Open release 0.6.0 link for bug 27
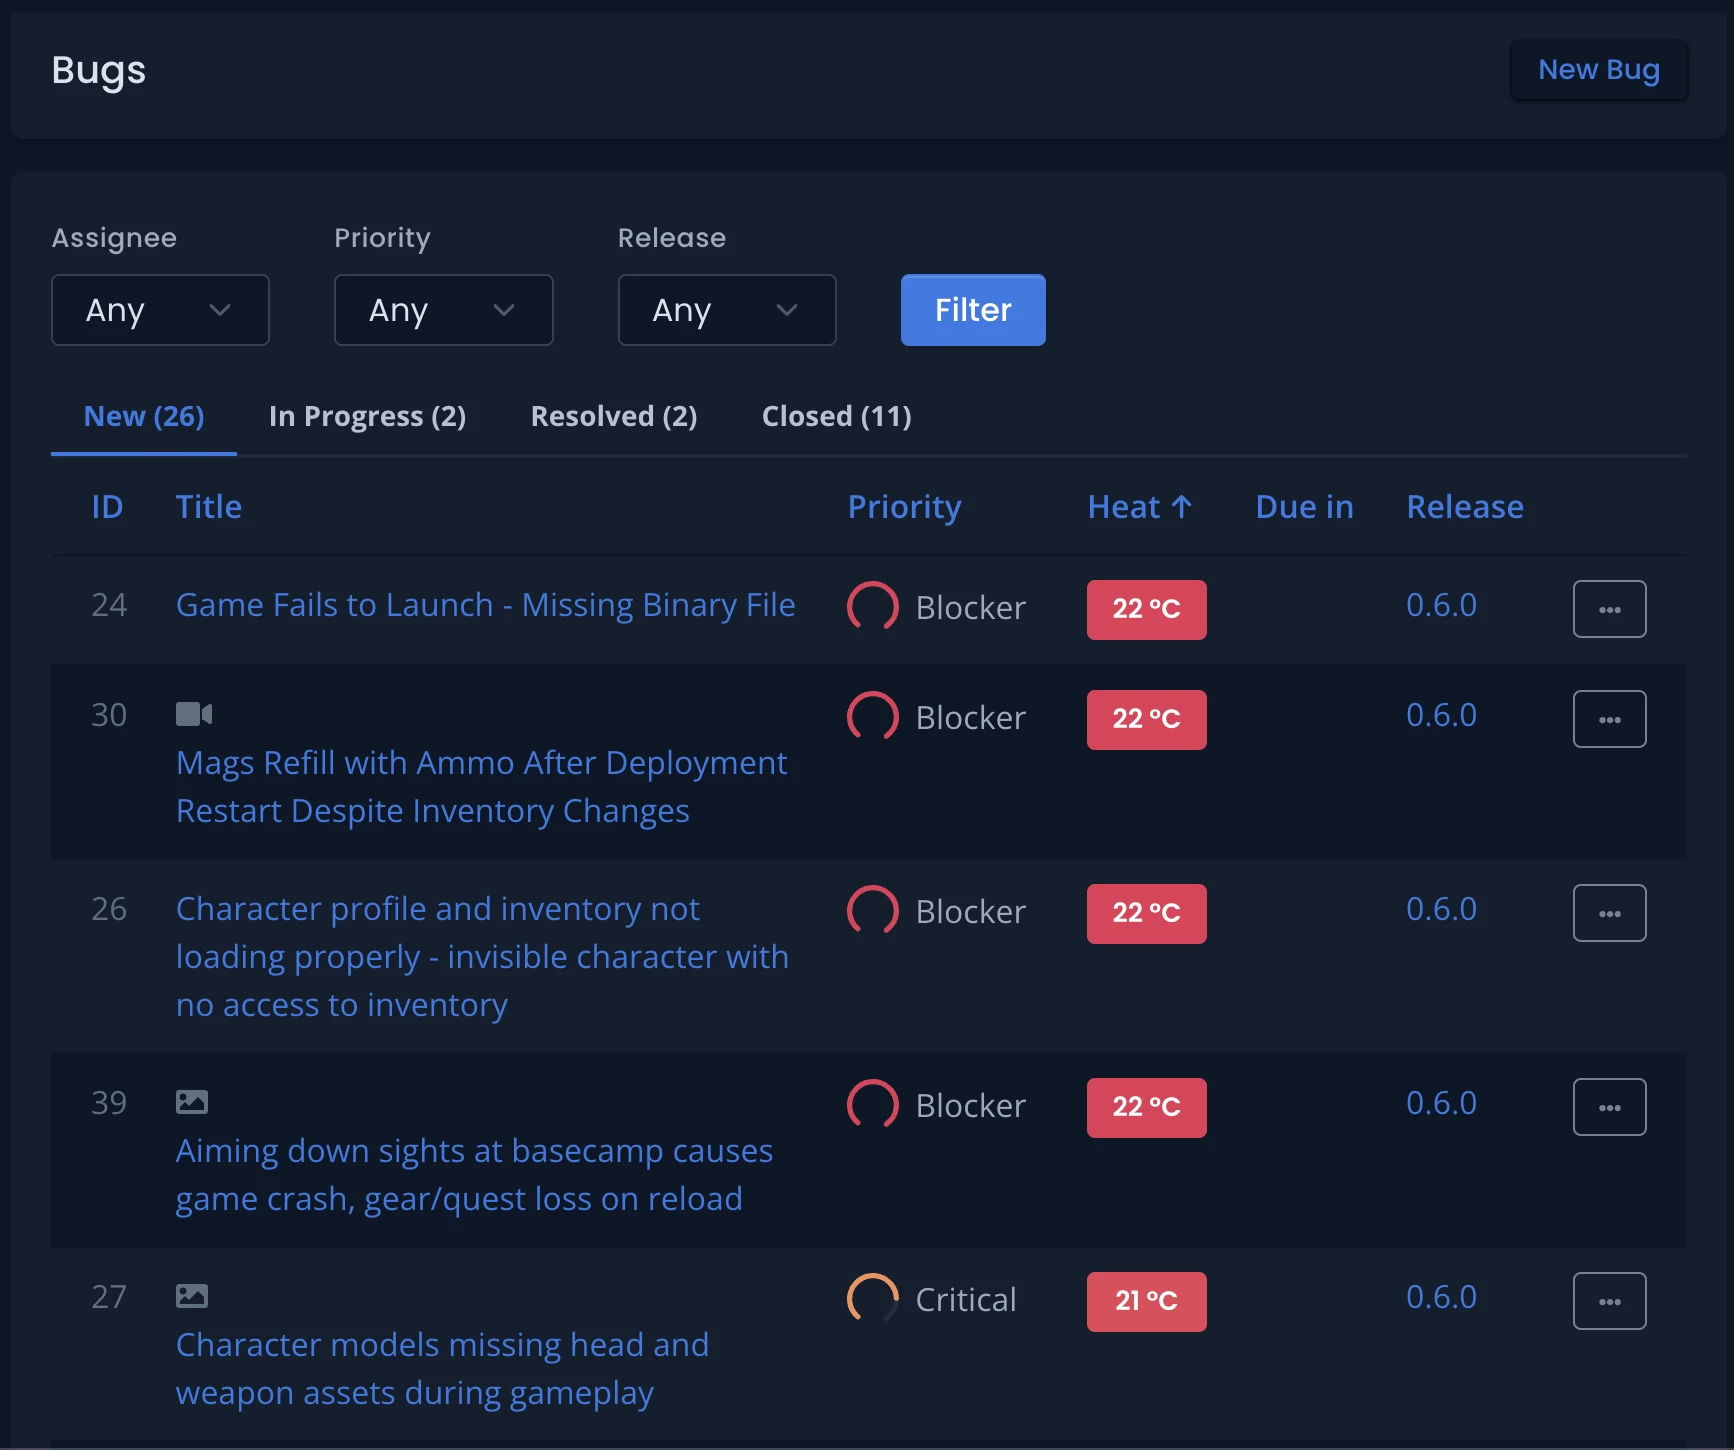 pyautogui.click(x=1441, y=1297)
